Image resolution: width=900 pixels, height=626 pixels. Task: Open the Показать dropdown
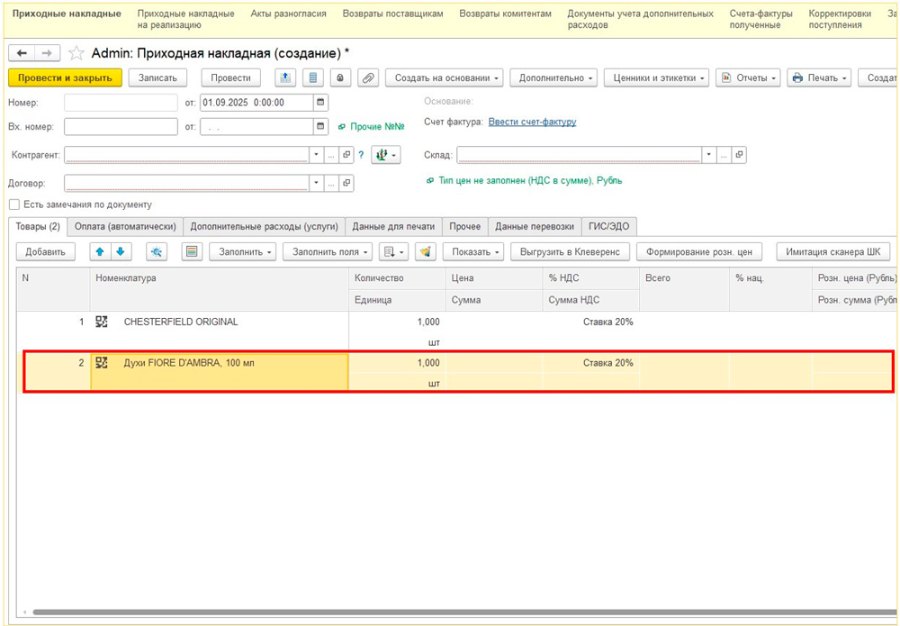474,252
